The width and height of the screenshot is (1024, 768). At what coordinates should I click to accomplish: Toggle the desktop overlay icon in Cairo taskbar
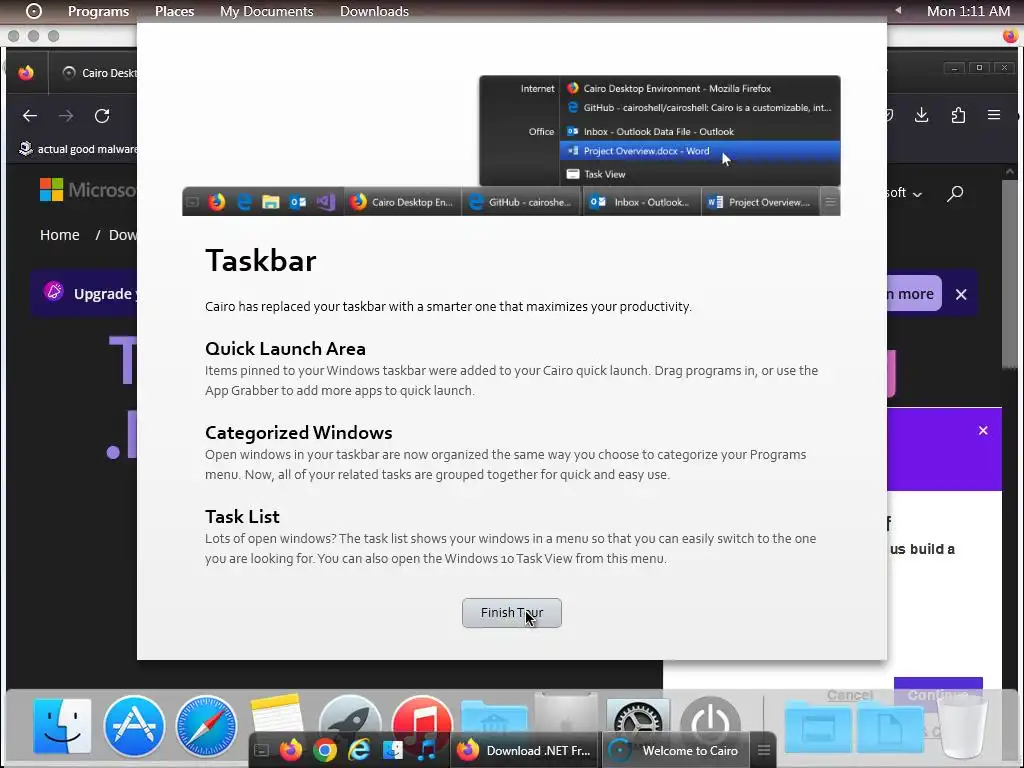click(x=261, y=751)
